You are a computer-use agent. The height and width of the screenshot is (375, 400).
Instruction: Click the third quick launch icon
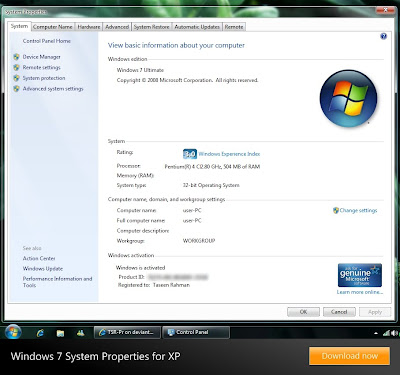pos(80,333)
